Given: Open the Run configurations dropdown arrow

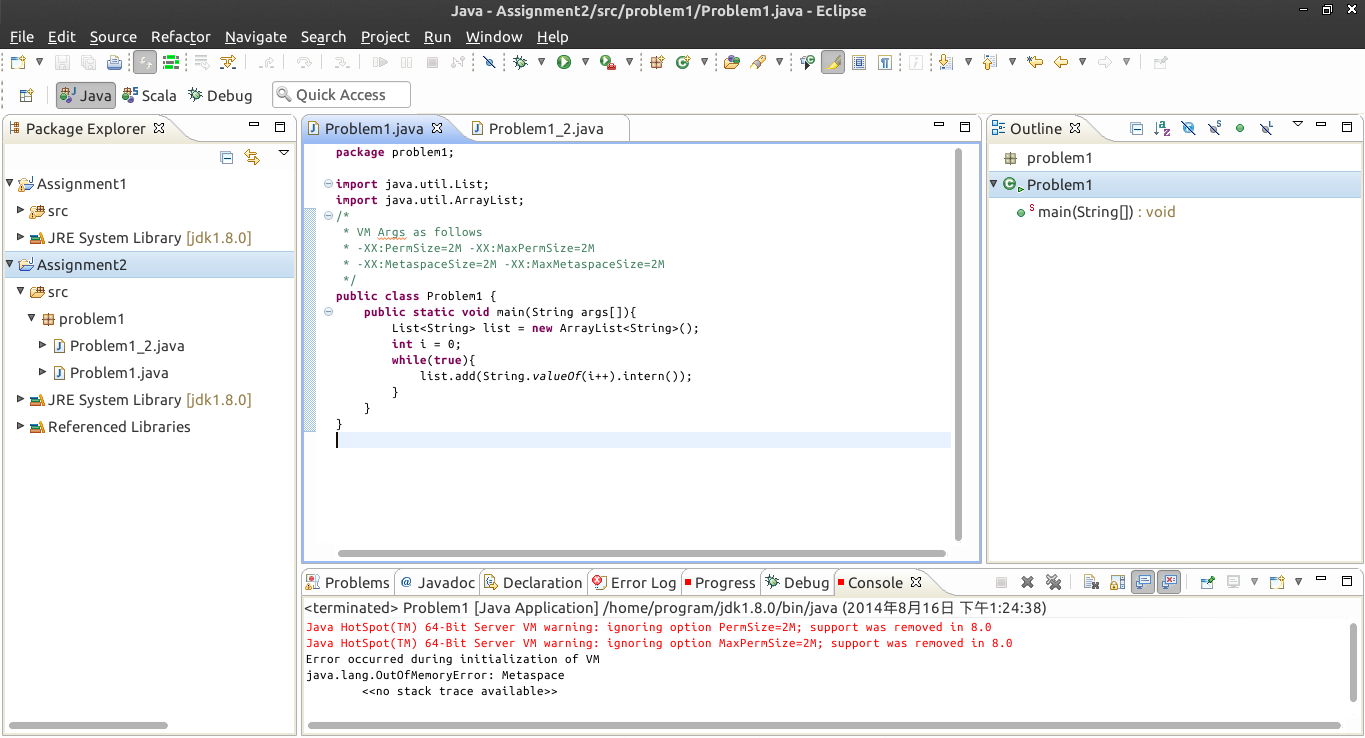Looking at the screenshot, I should (x=585, y=62).
